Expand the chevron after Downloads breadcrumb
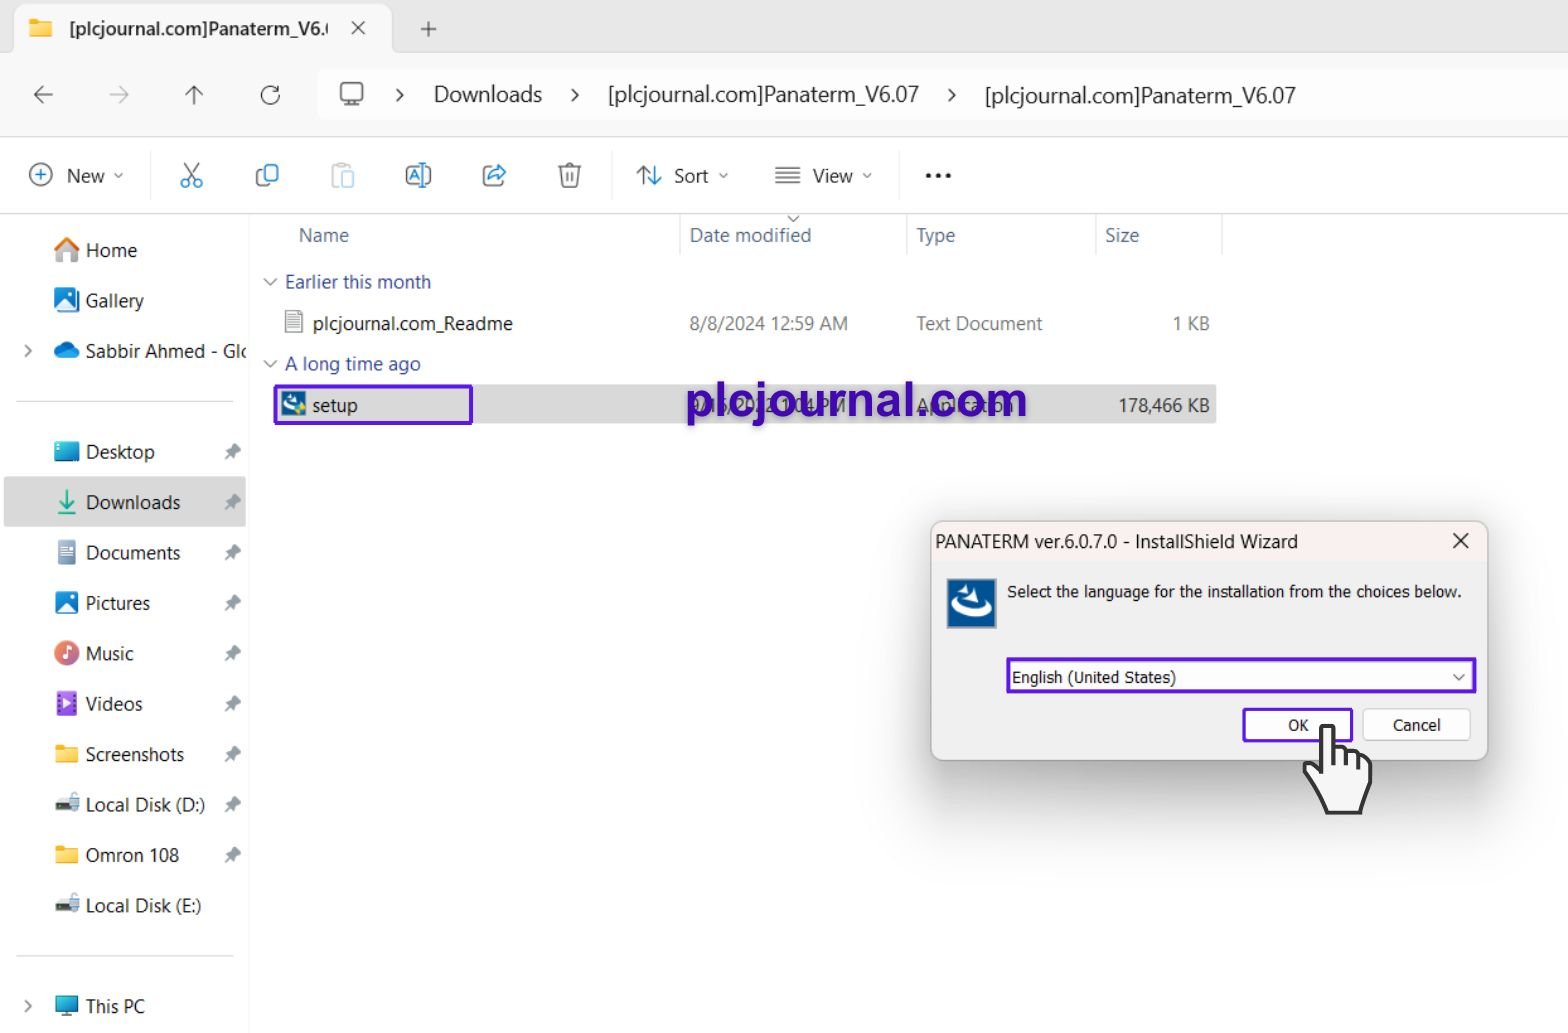 pos(575,95)
